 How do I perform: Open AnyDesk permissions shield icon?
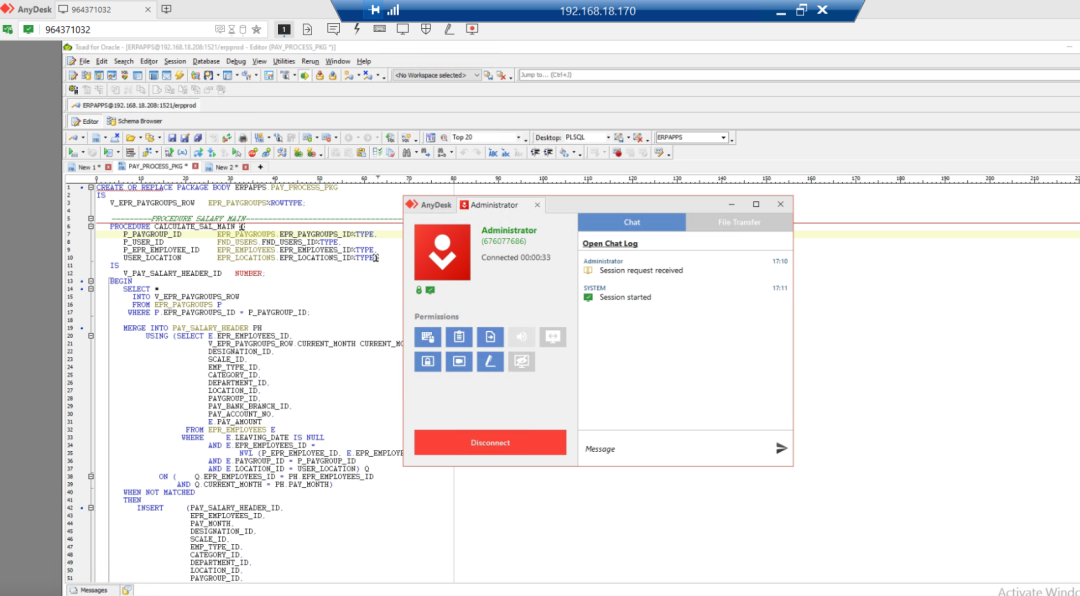(x=426, y=29)
